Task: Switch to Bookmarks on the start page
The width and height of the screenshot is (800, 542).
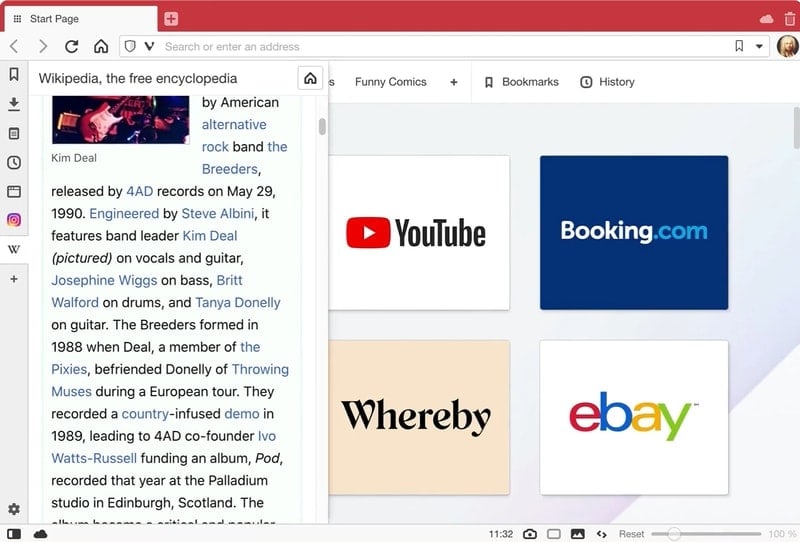Action: point(521,82)
